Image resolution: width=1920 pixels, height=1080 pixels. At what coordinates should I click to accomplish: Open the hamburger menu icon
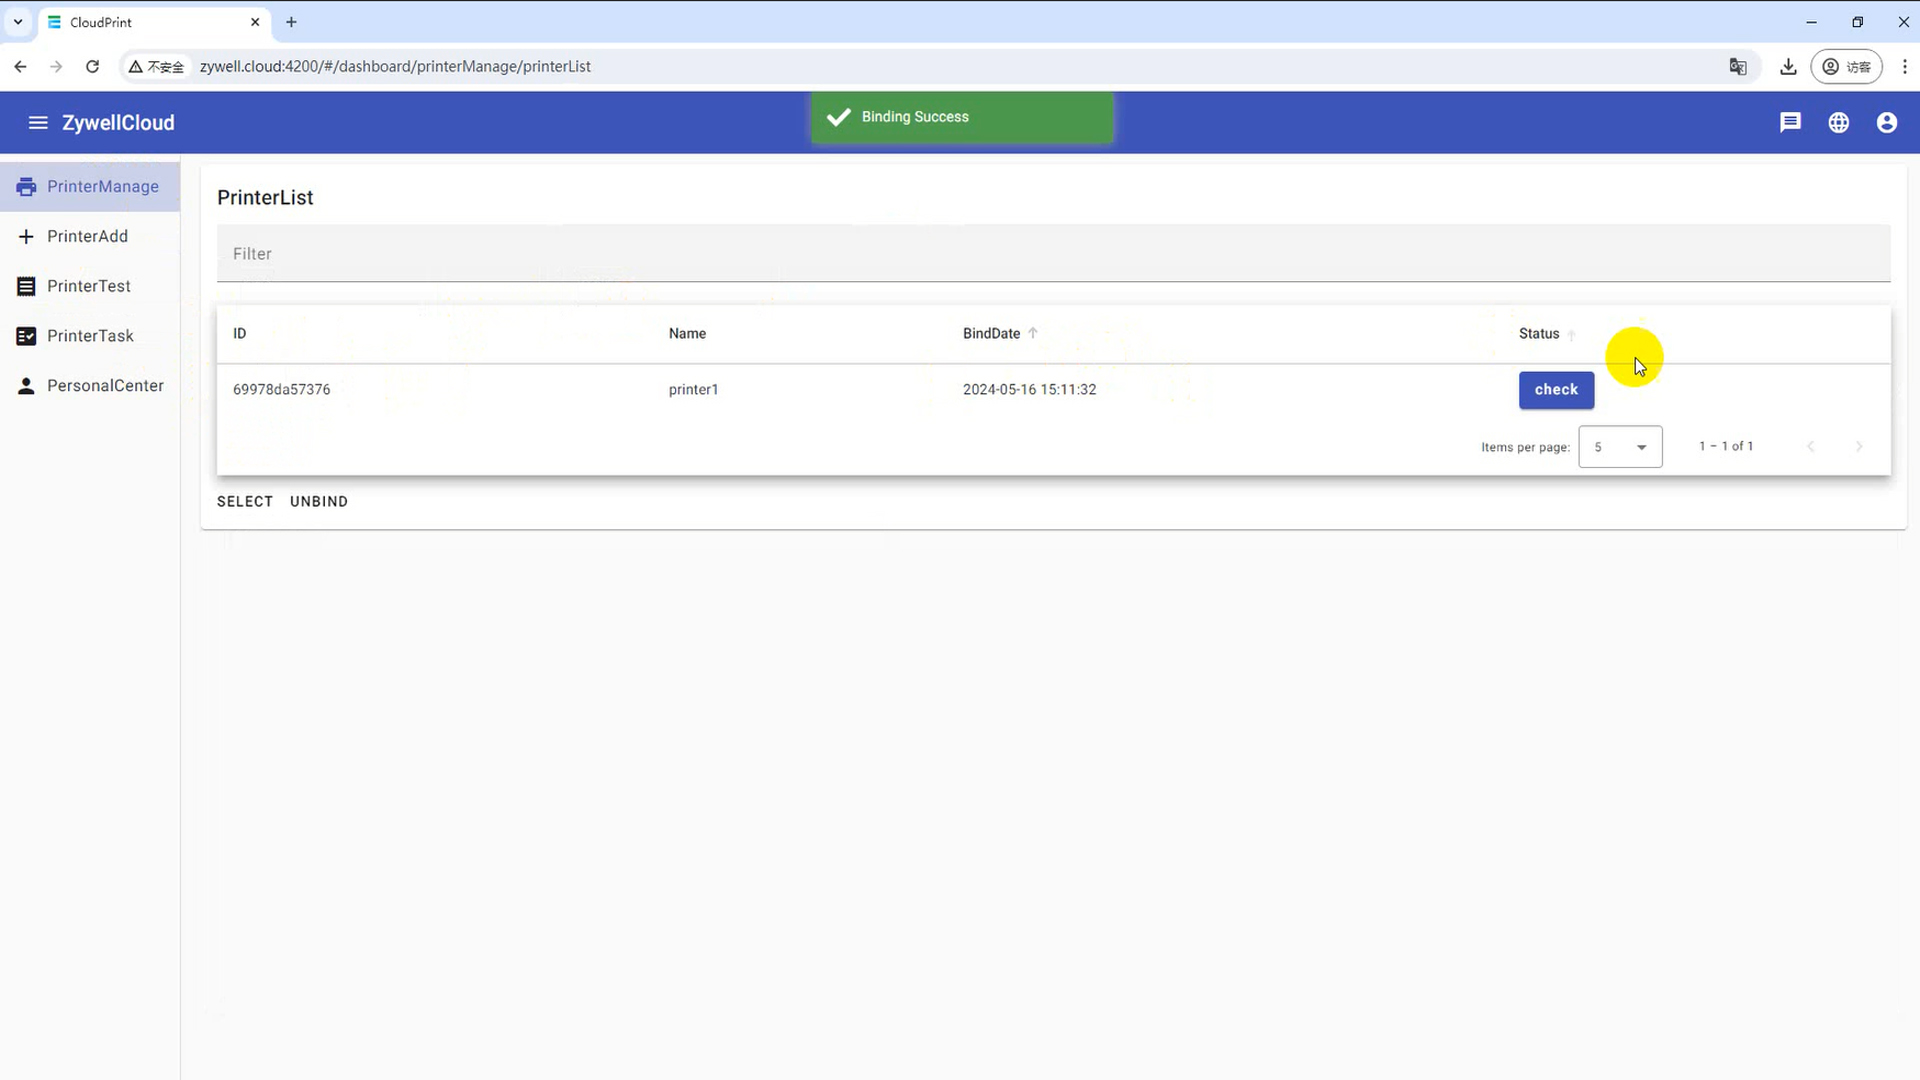tap(38, 123)
